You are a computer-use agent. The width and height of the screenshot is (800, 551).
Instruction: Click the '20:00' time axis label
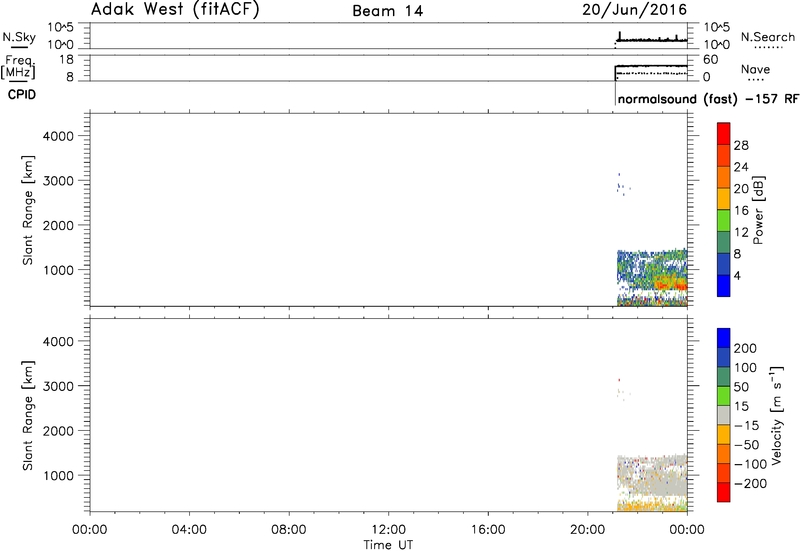click(587, 530)
